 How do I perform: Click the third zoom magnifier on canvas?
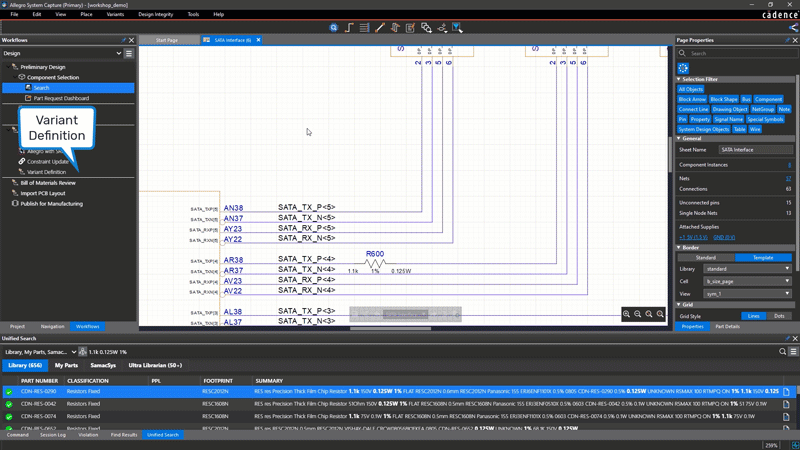649,314
